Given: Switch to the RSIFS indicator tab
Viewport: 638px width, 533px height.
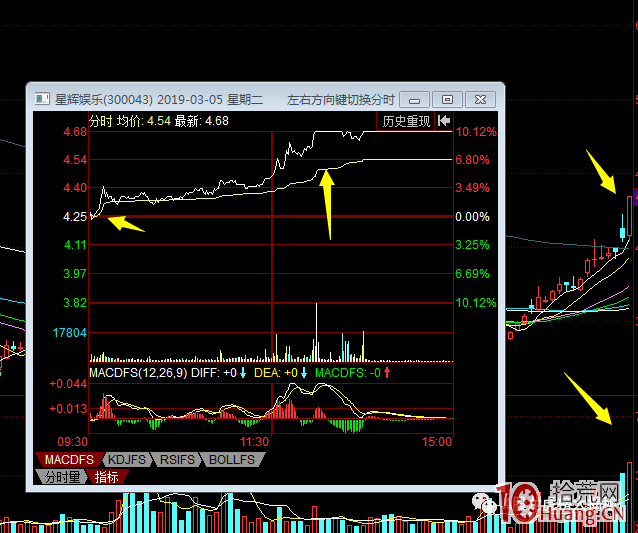Looking at the screenshot, I should point(177,459).
